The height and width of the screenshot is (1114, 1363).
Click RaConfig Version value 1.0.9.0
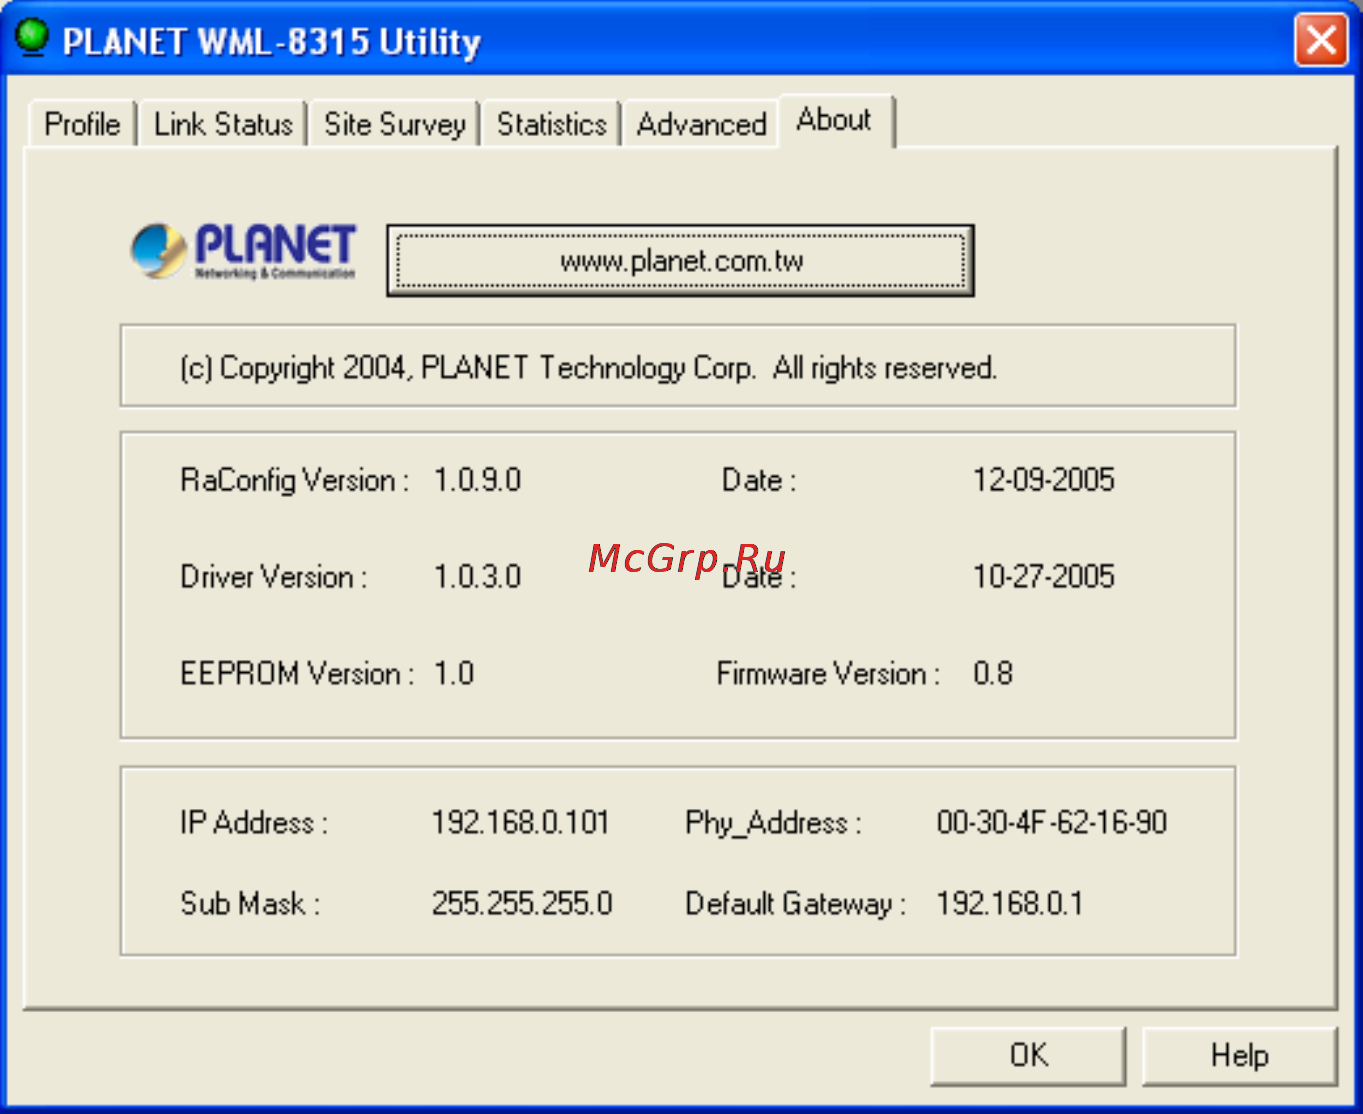pyautogui.click(x=477, y=480)
